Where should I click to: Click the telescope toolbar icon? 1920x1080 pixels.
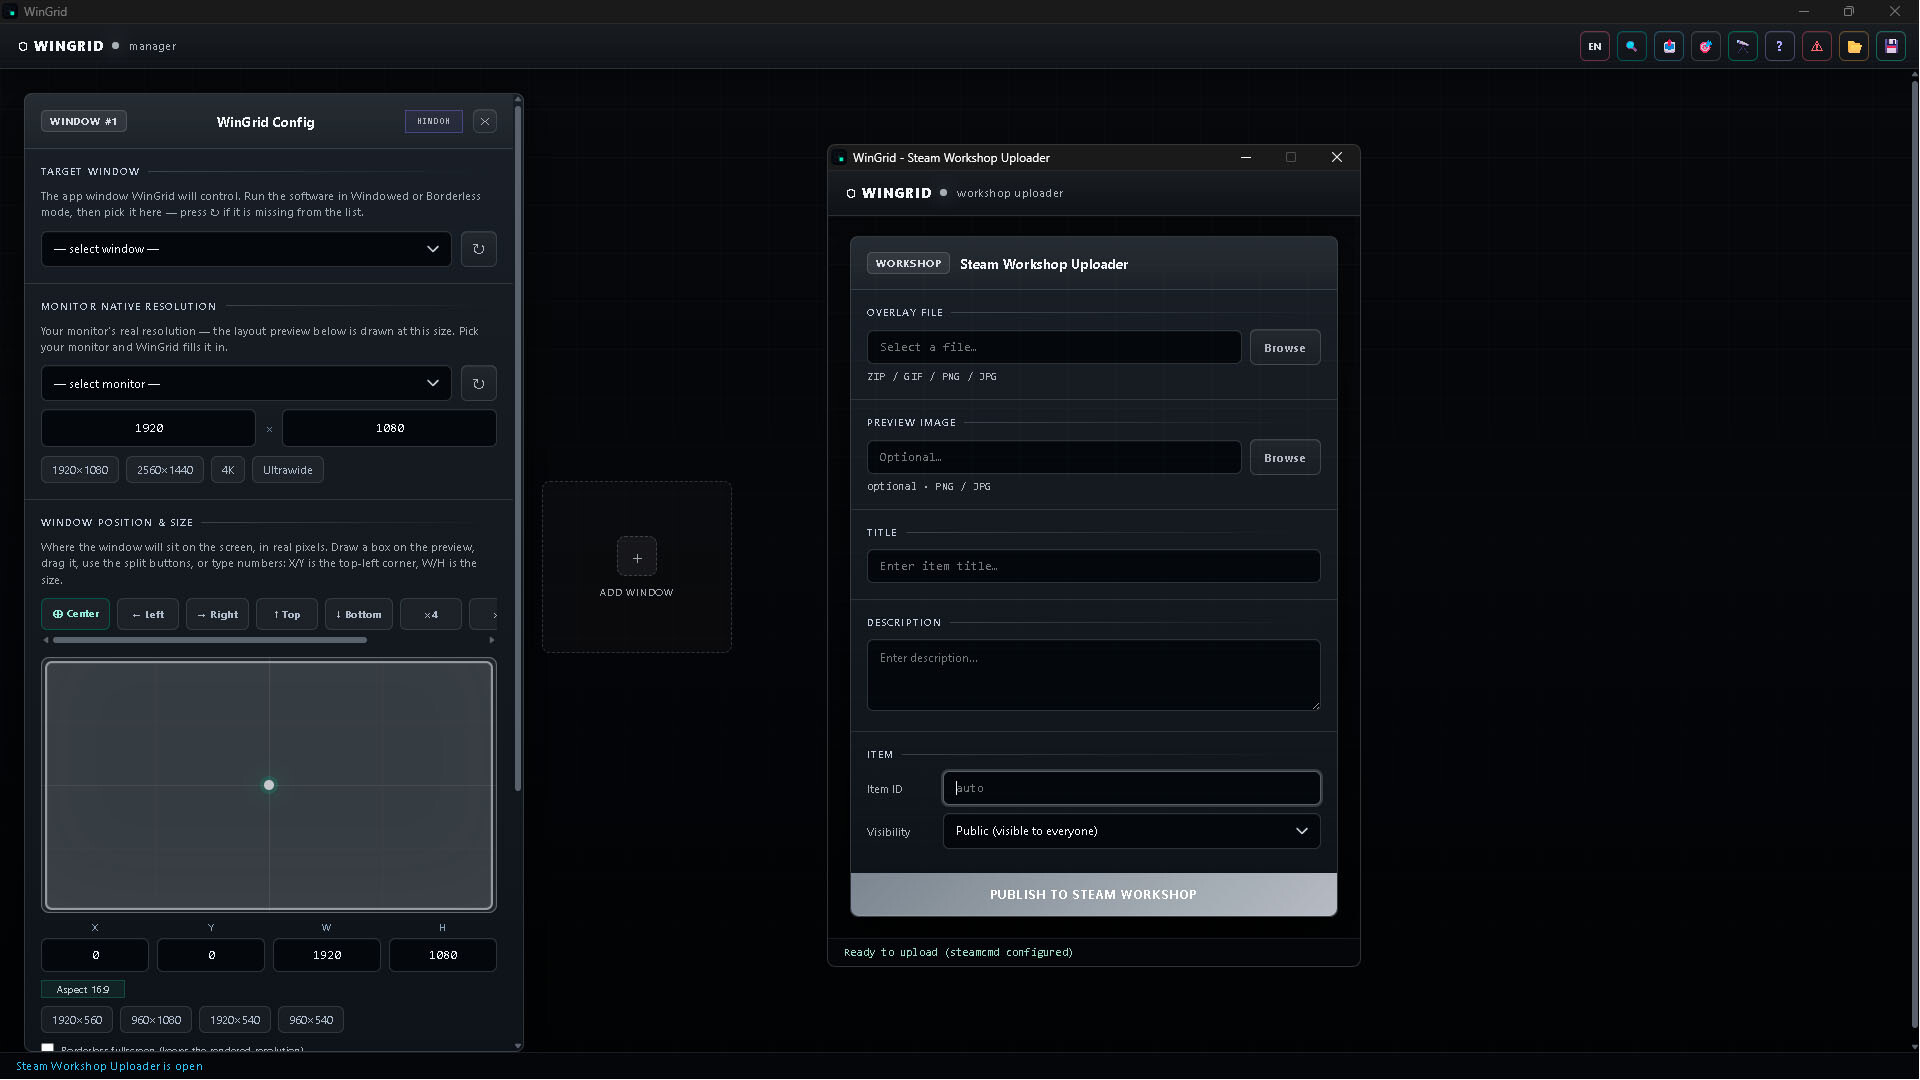[x=1742, y=46]
